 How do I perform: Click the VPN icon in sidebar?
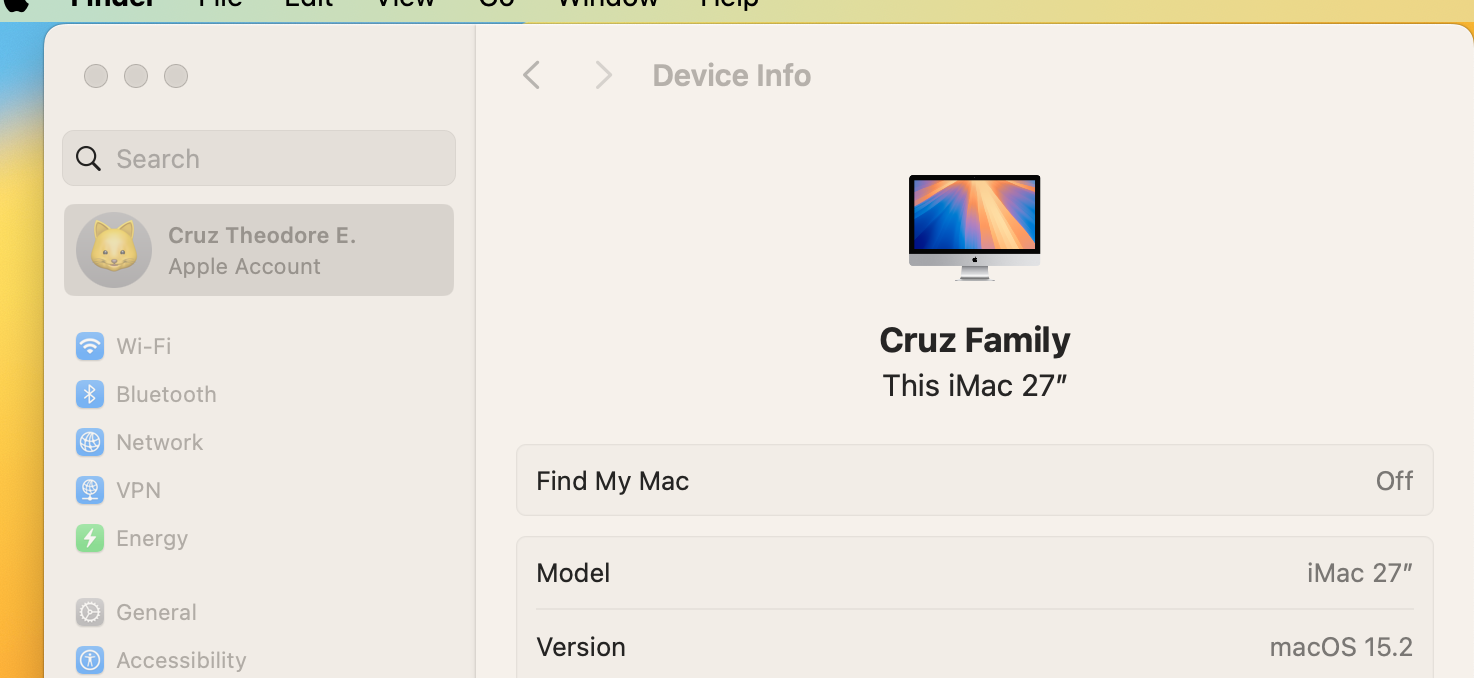tap(90, 490)
